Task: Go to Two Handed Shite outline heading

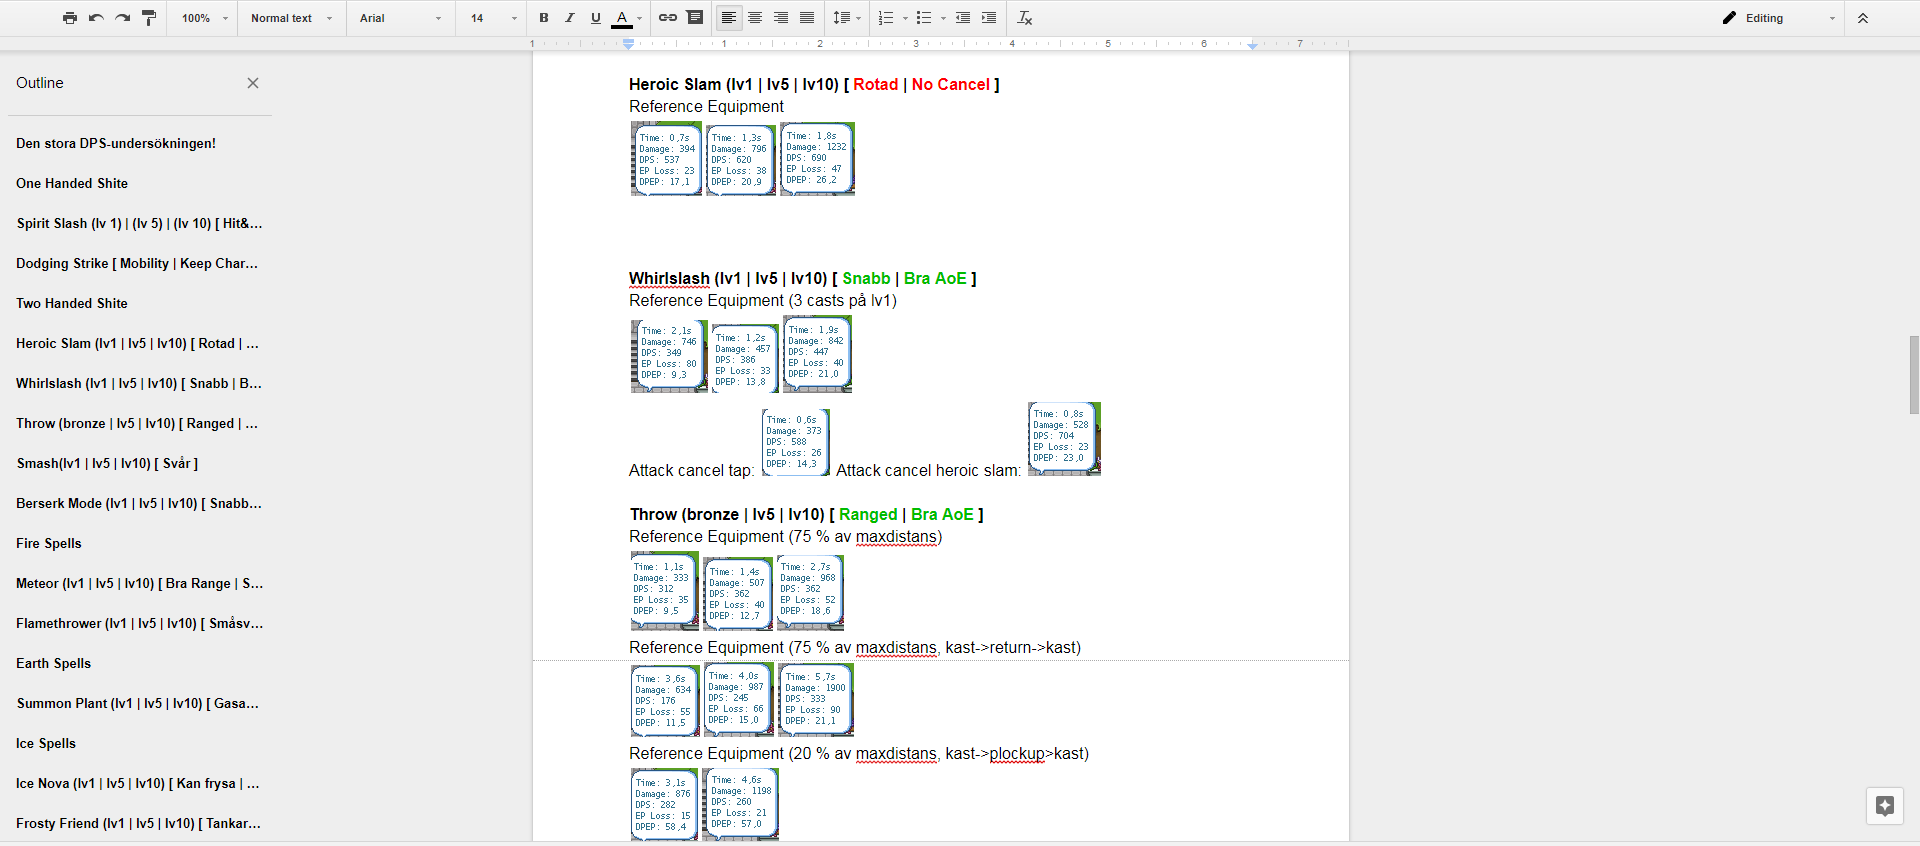Action: (72, 303)
